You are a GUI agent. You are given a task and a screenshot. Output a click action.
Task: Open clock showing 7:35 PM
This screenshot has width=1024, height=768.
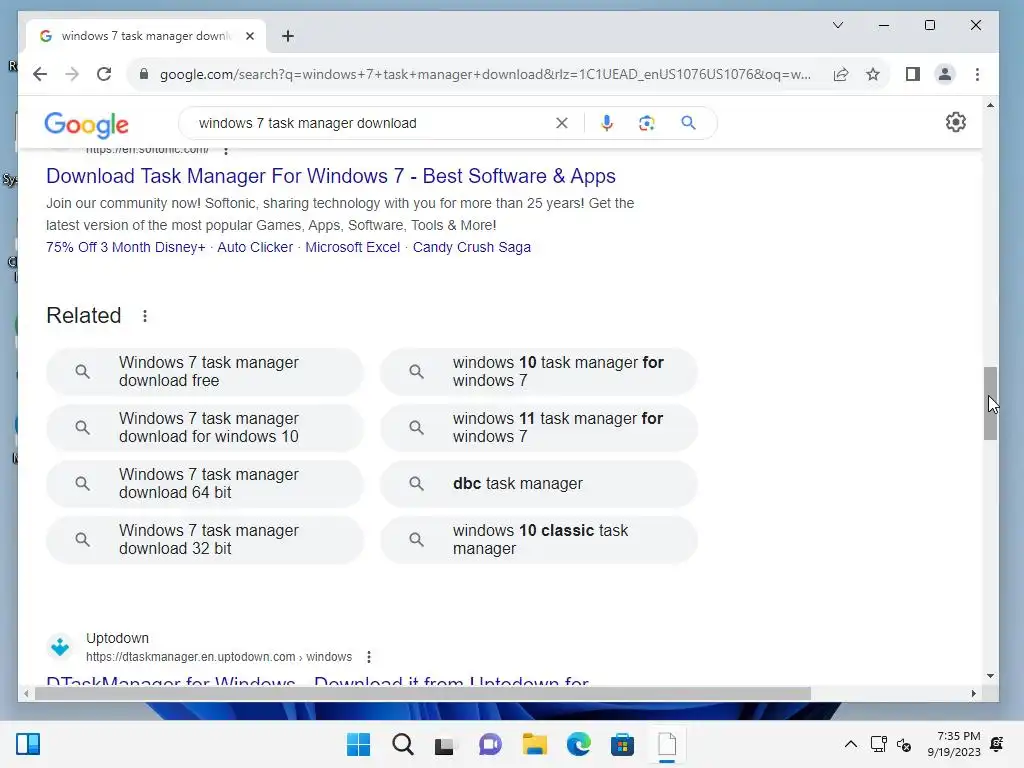pos(953,744)
